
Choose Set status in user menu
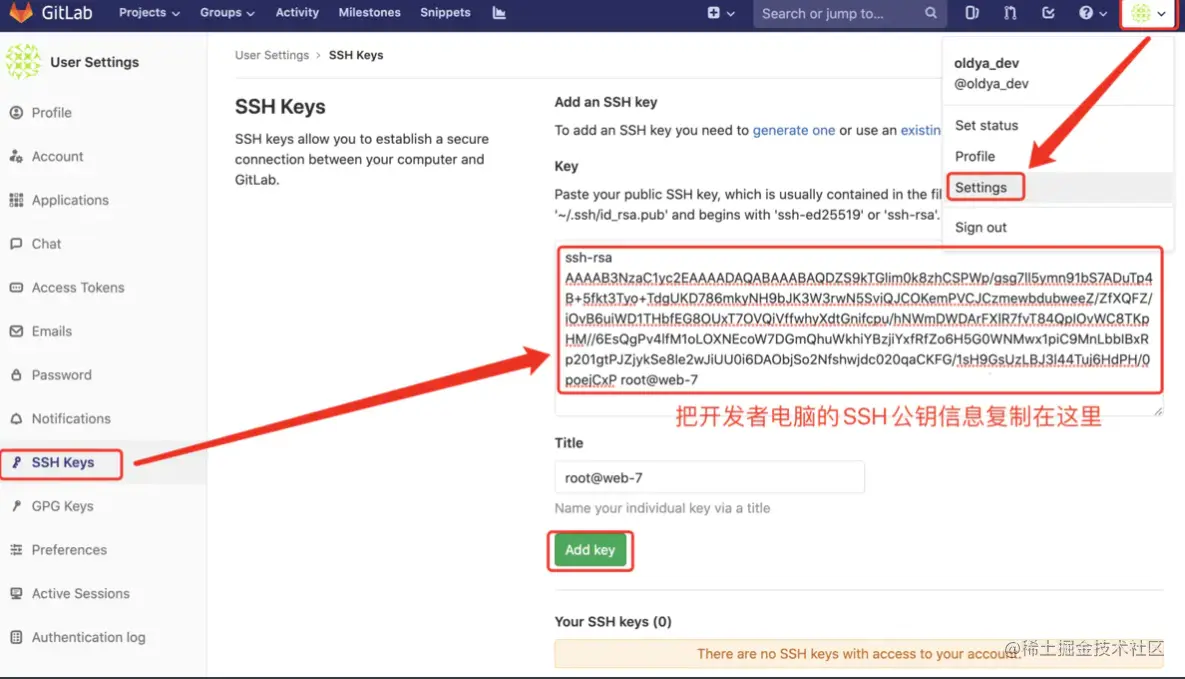pyautogui.click(x=985, y=126)
